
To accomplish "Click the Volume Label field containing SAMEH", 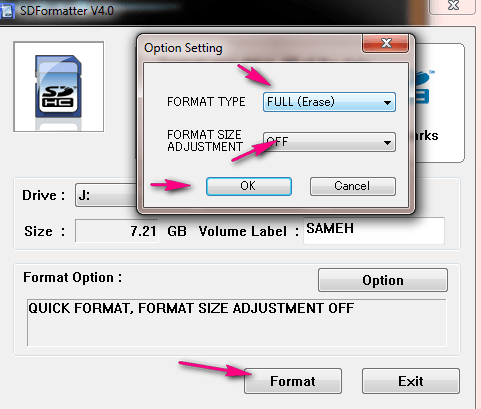I will 374,230.
